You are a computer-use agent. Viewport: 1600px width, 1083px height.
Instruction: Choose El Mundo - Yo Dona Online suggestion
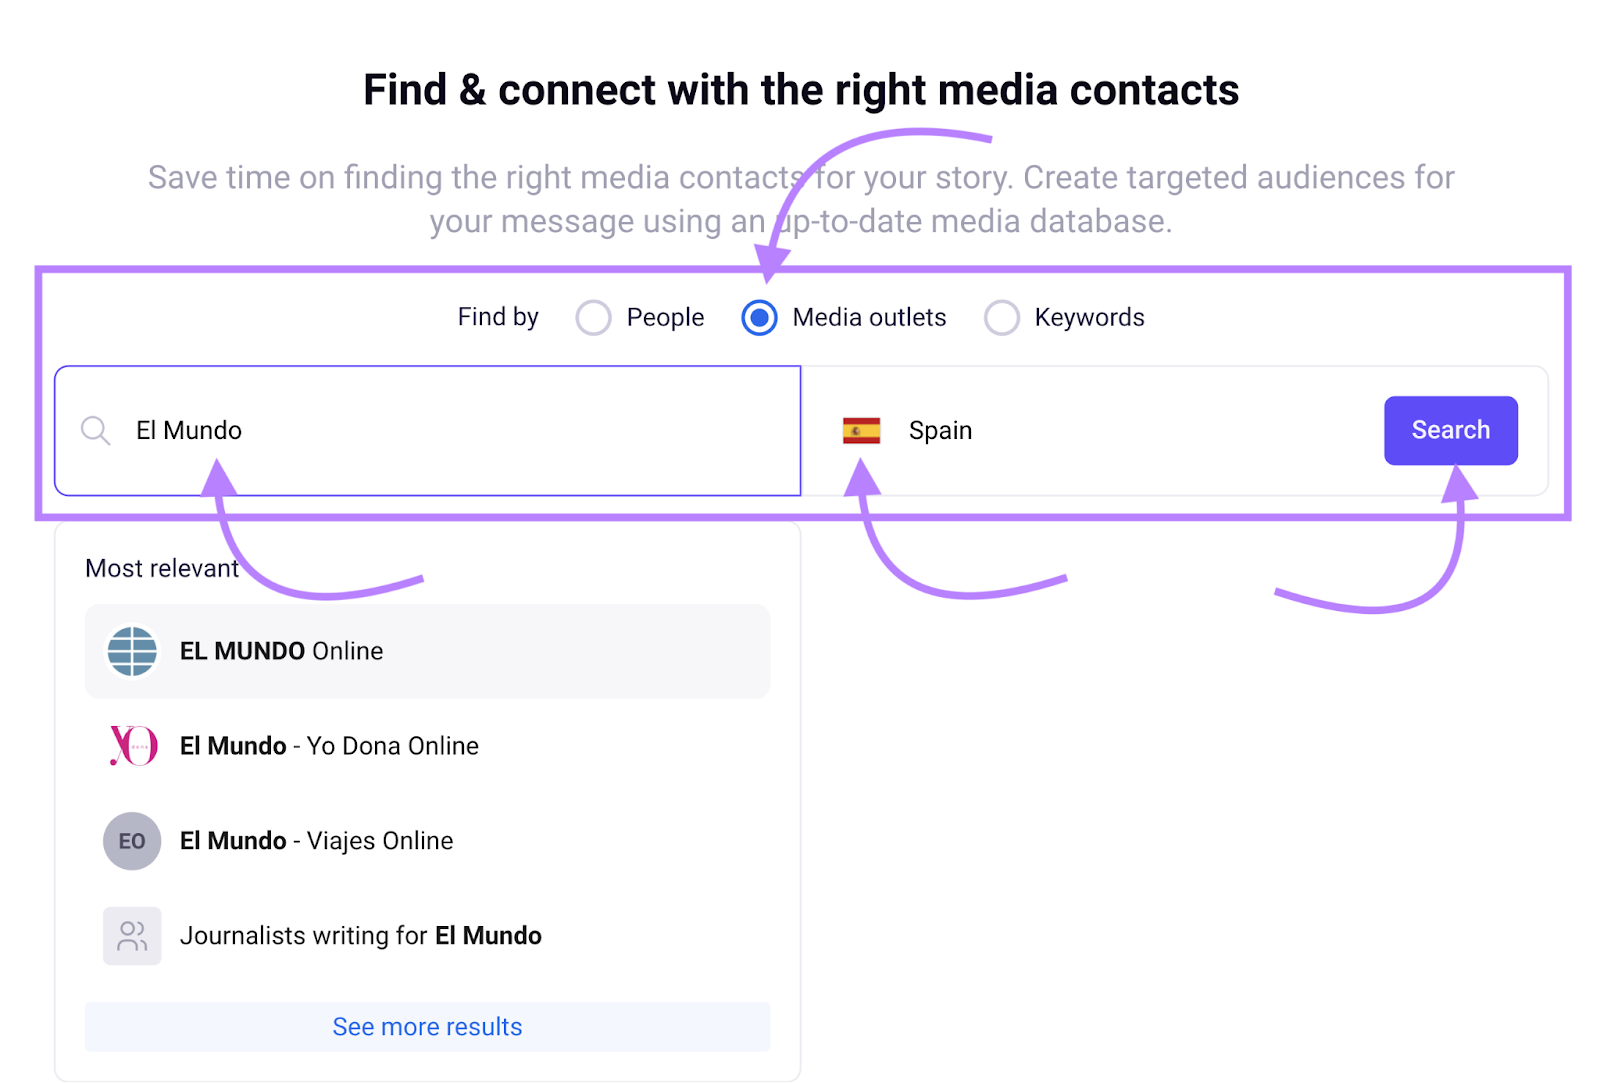click(329, 746)
